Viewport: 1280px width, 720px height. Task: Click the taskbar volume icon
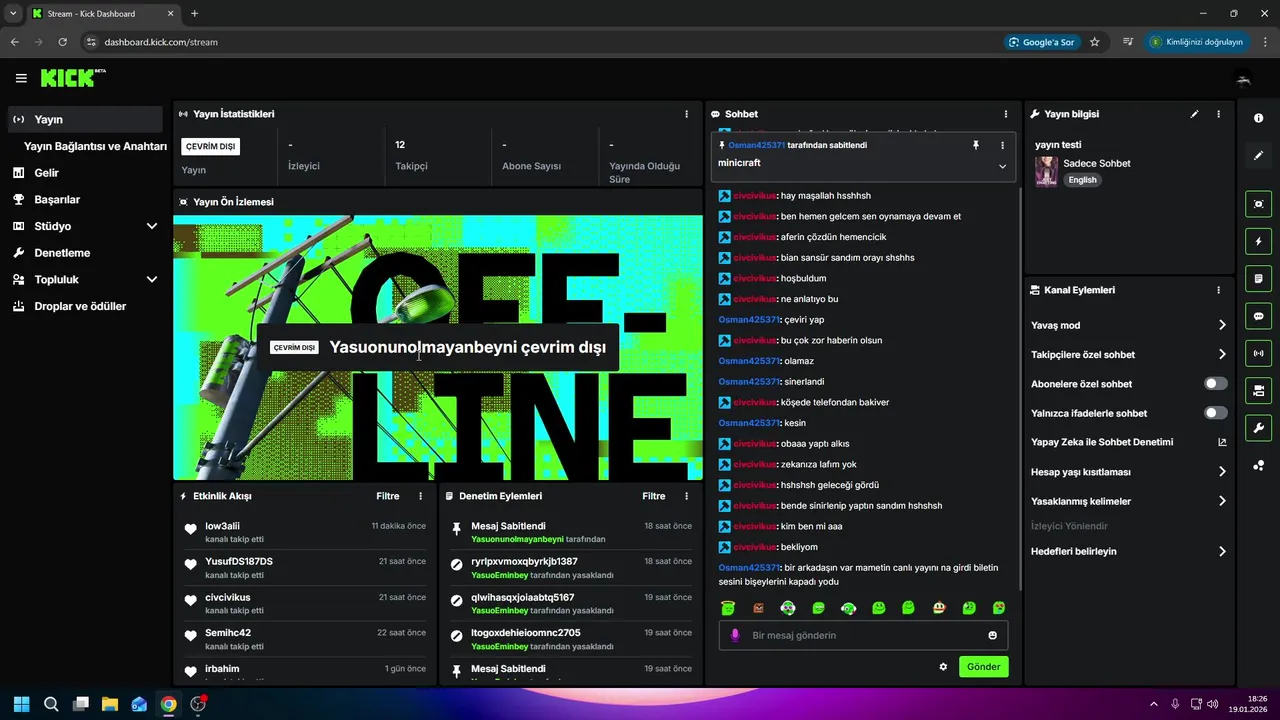tap(1212, 704)
